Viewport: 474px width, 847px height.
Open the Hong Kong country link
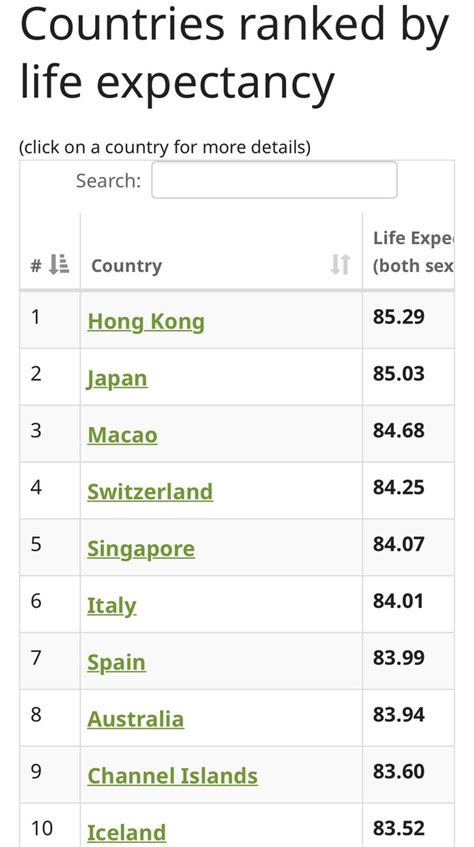(x=146, y=322)
